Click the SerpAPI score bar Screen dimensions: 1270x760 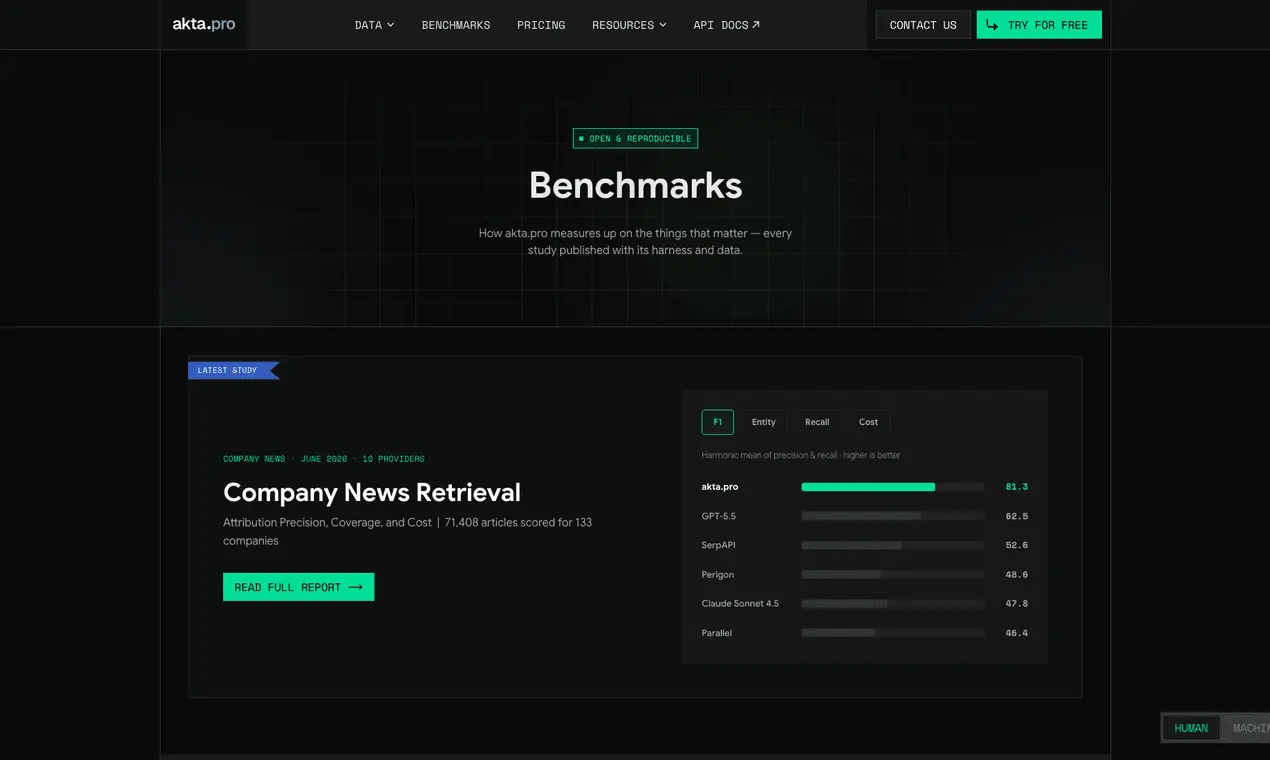[893, 545]
